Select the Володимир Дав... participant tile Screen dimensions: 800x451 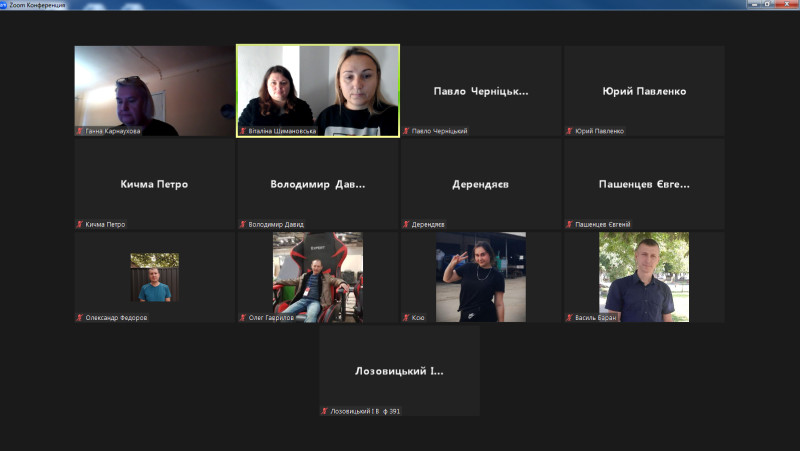(x=318, y=184)
